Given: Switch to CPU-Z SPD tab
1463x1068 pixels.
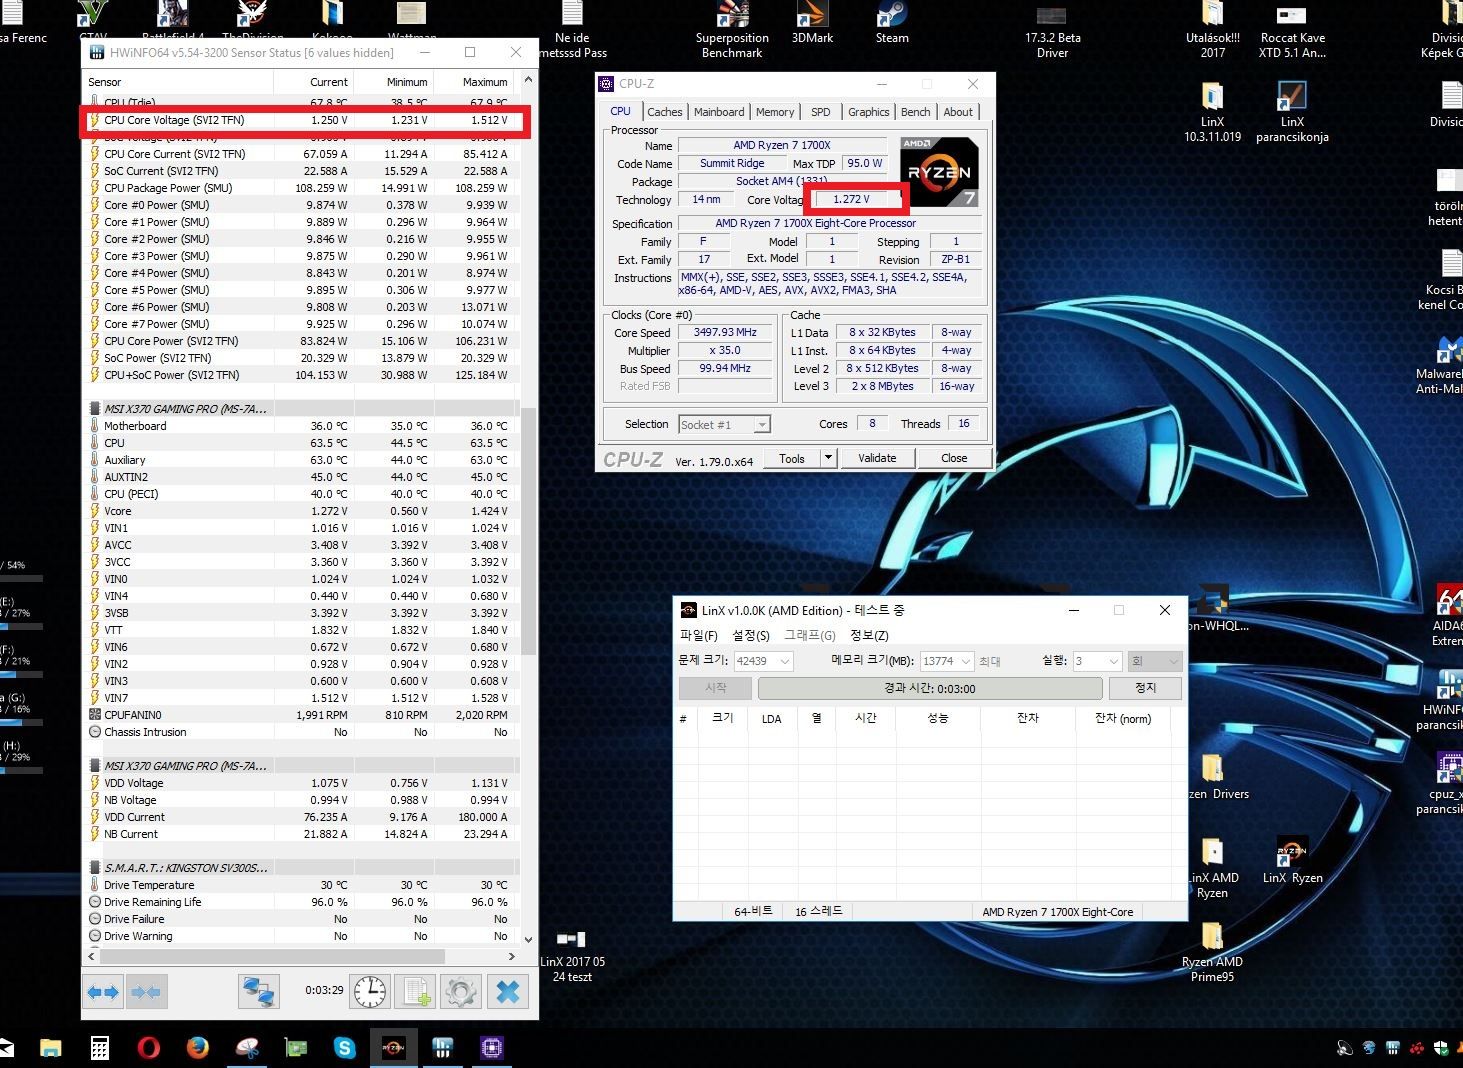Looking at the screenshot, I should click(820, 112).
